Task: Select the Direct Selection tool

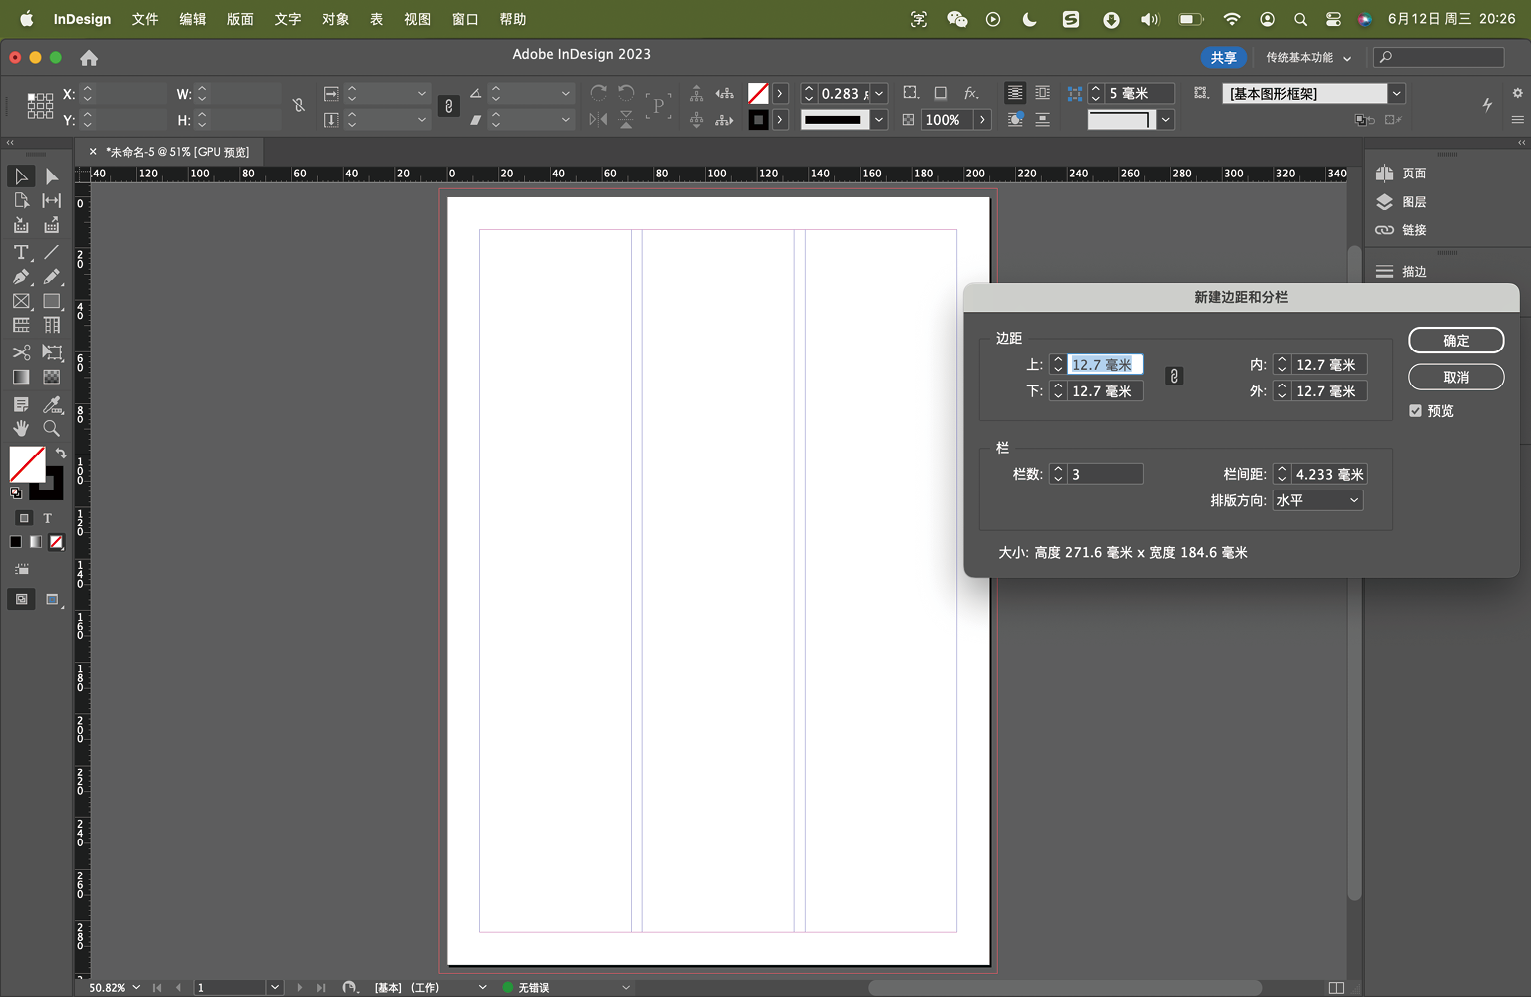Action: [x=52, y=176]
